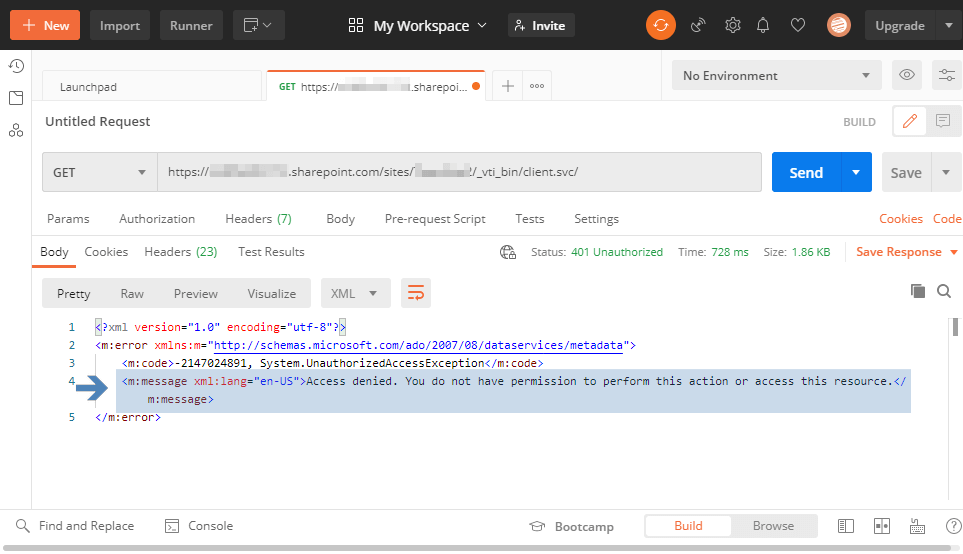Click the request URL input field

coord(459,172)
